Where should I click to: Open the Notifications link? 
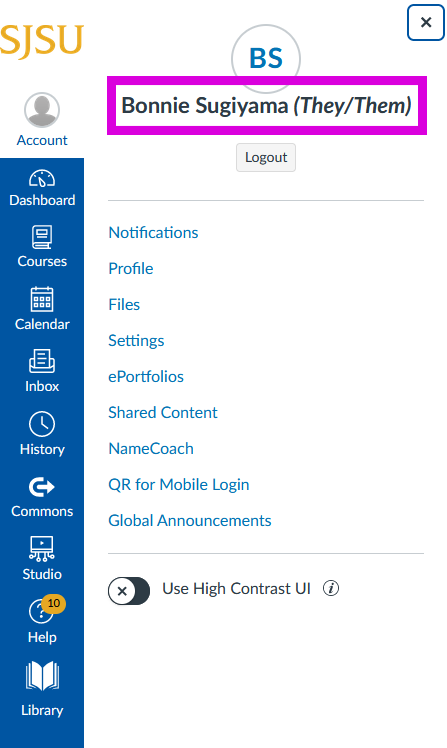pos(153,233)
